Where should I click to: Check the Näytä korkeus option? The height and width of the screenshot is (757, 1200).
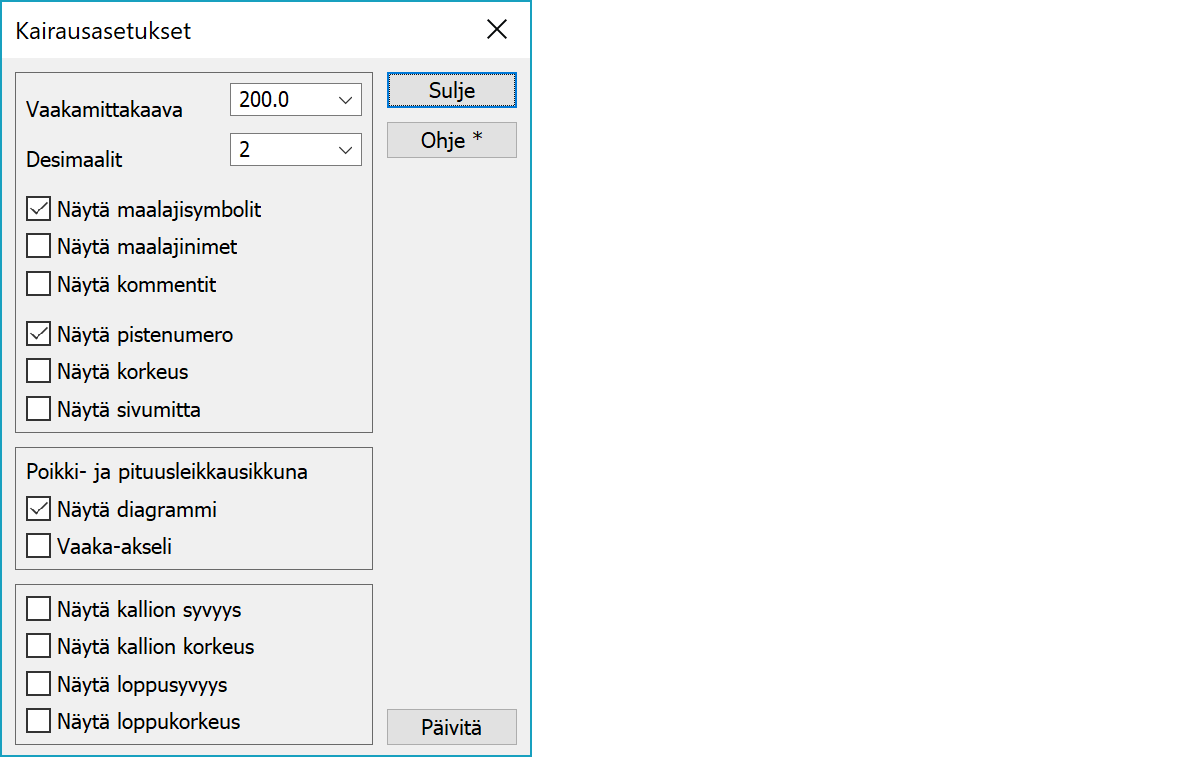click(x=39, y=371)
